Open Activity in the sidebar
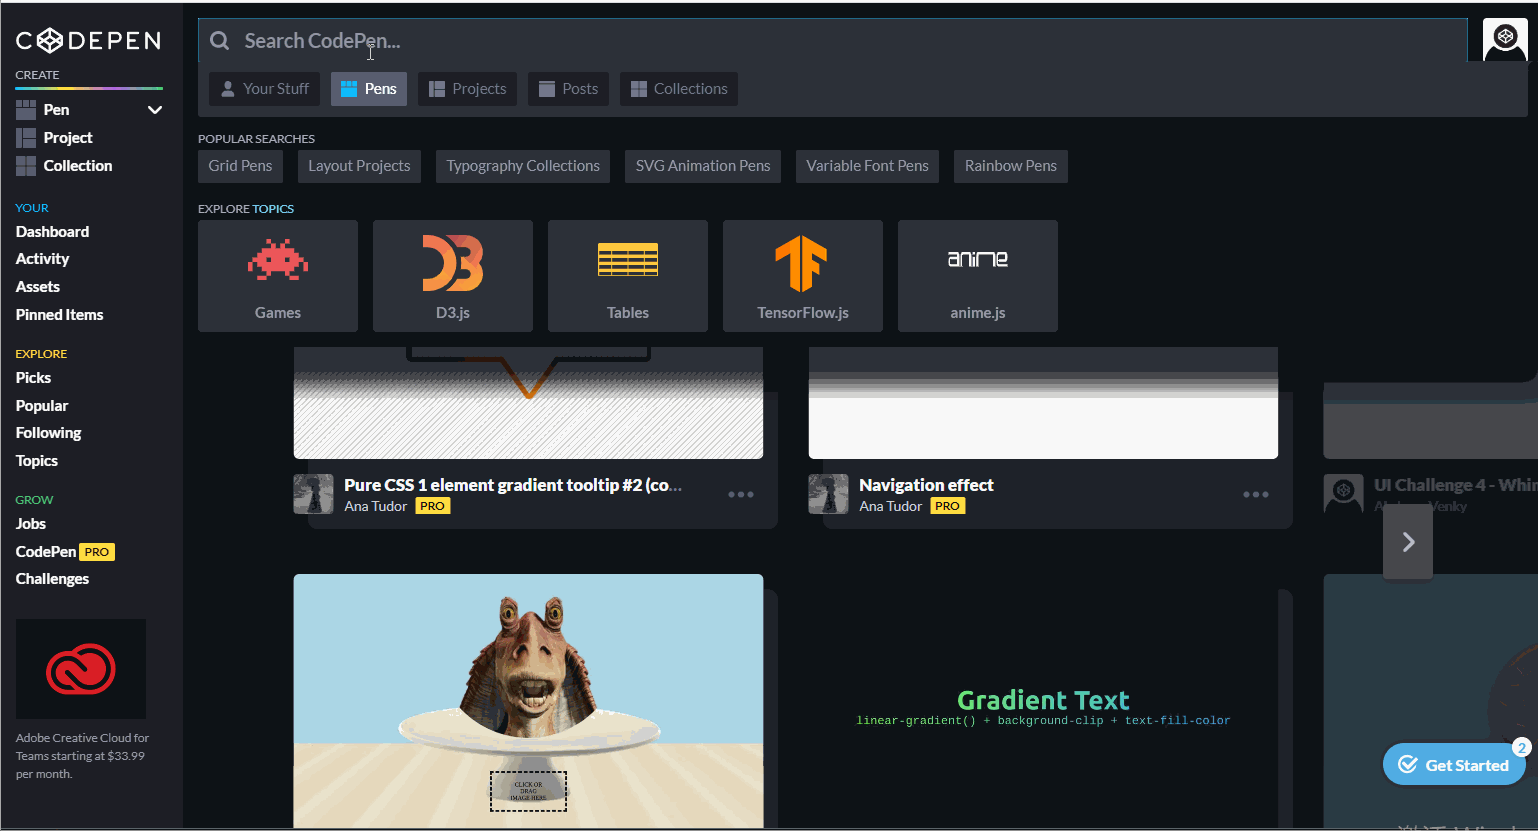Screen dimensions: 1538x831 (x=42, y=259)
